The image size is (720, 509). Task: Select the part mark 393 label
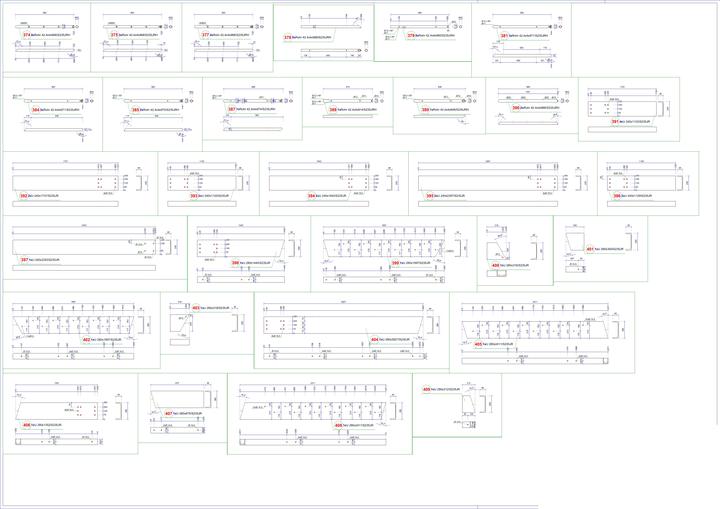[x=194, y=196]
